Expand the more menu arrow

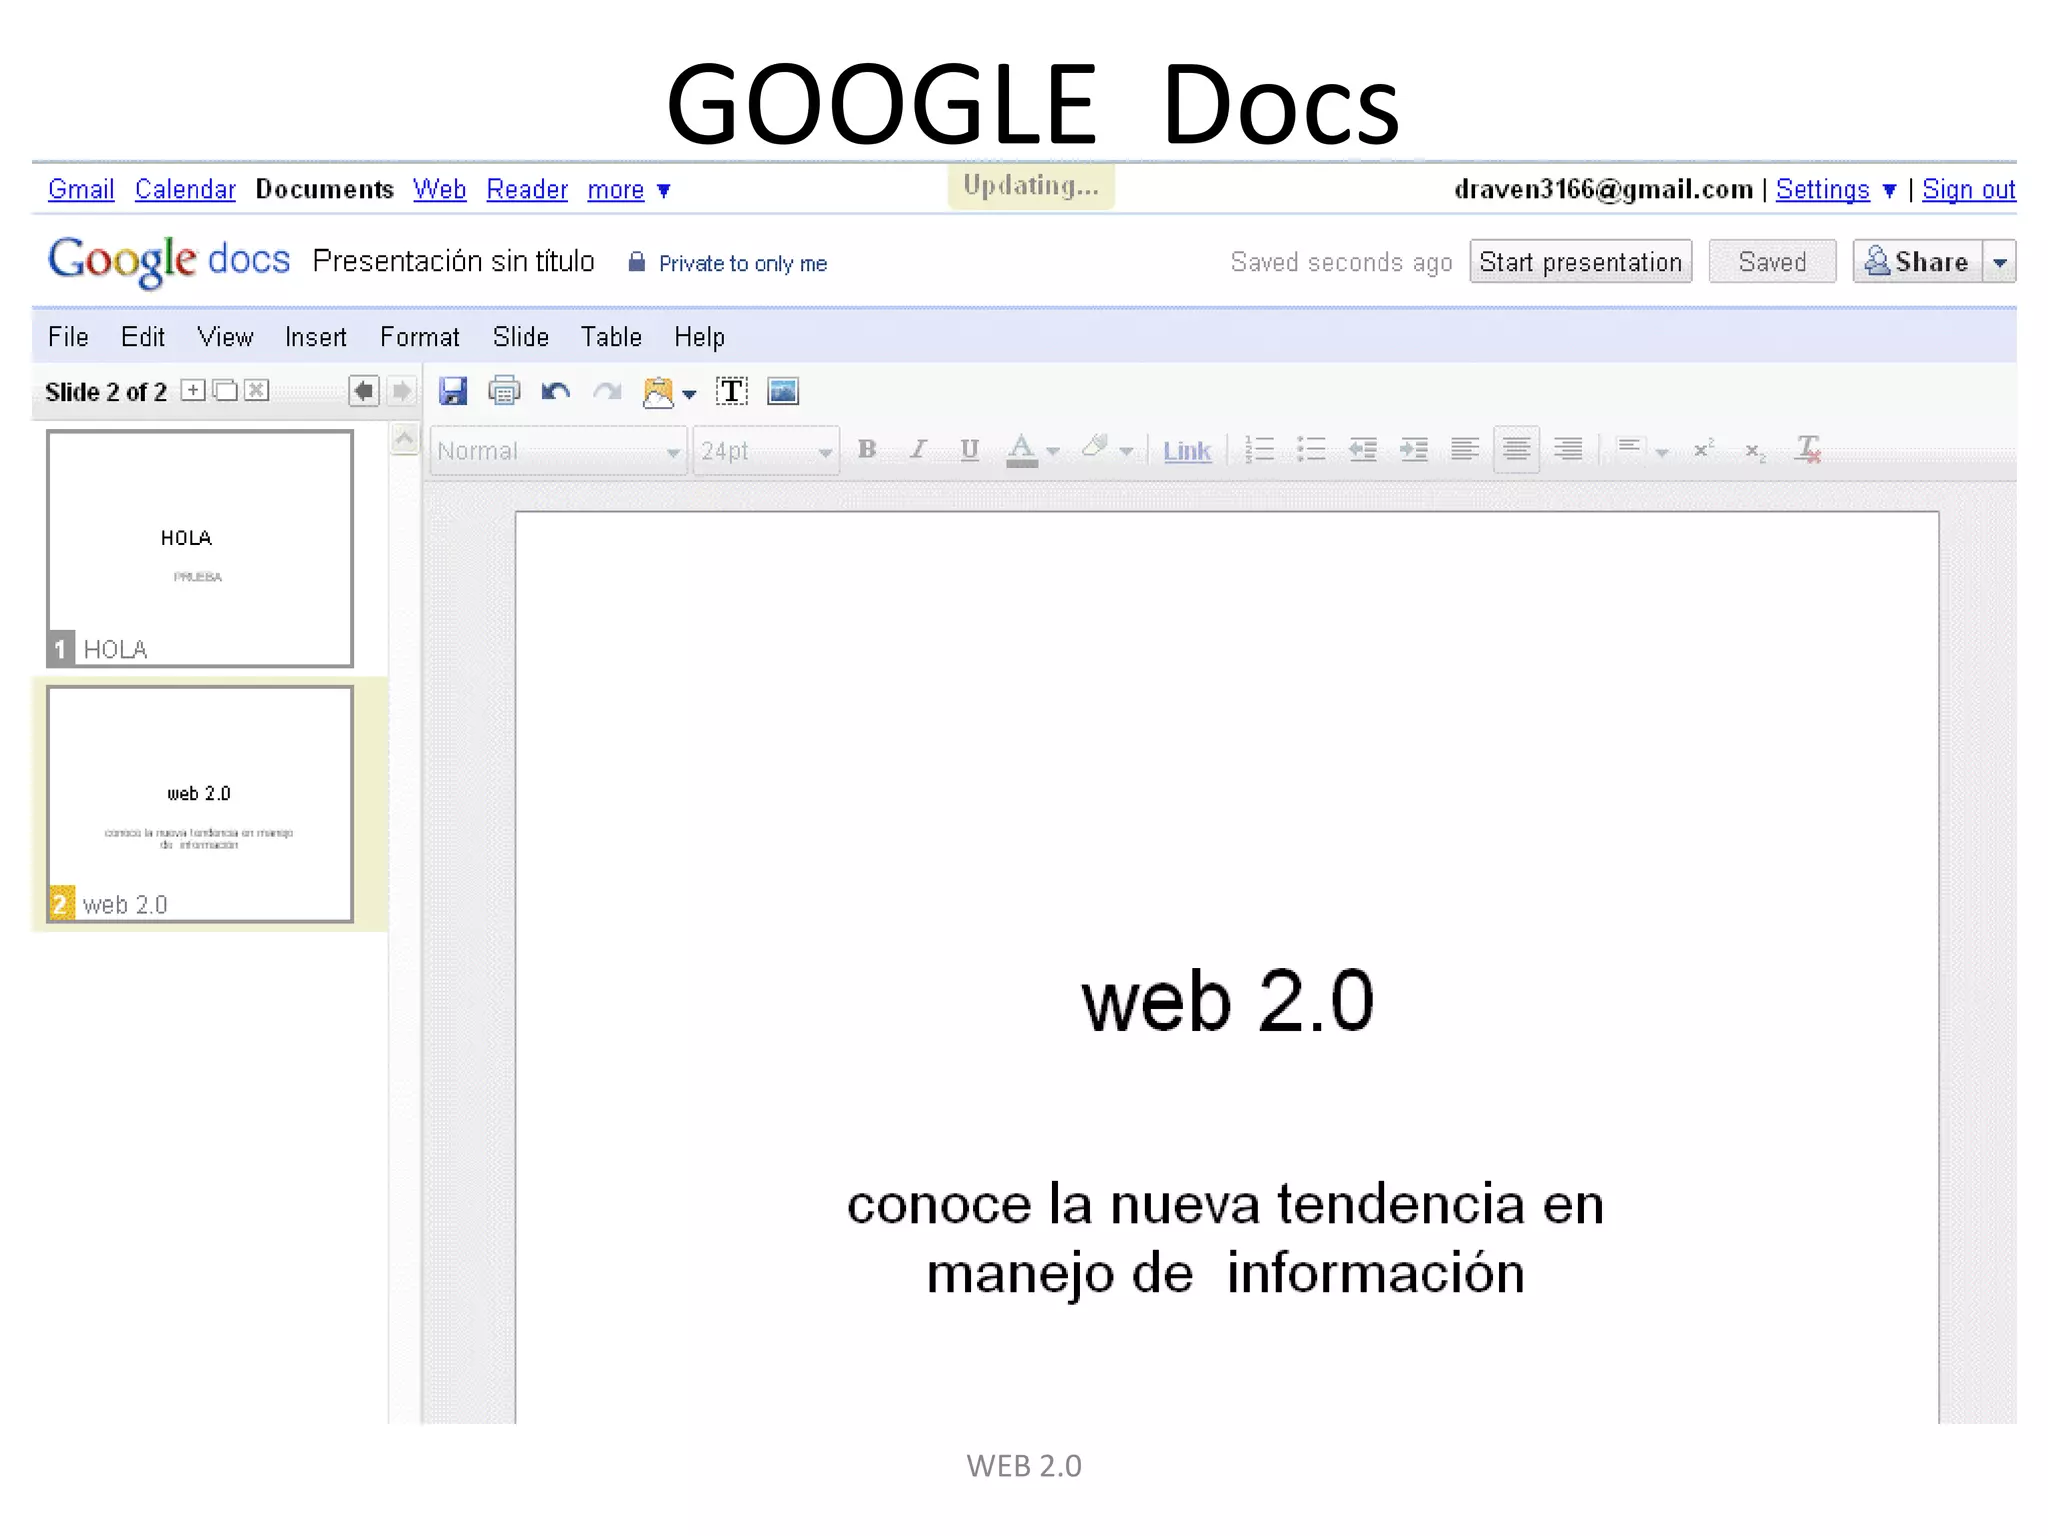(x=663, y=190)
